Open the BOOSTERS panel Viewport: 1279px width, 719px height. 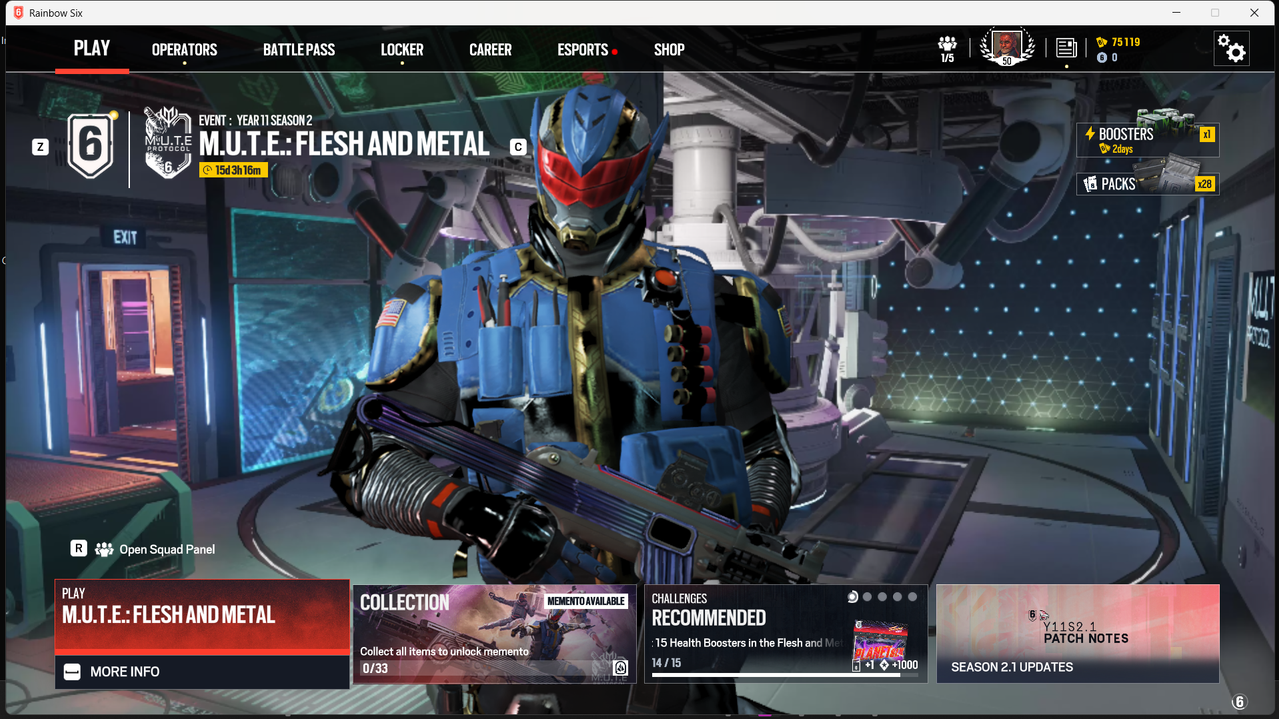(x=1148, y=140)
